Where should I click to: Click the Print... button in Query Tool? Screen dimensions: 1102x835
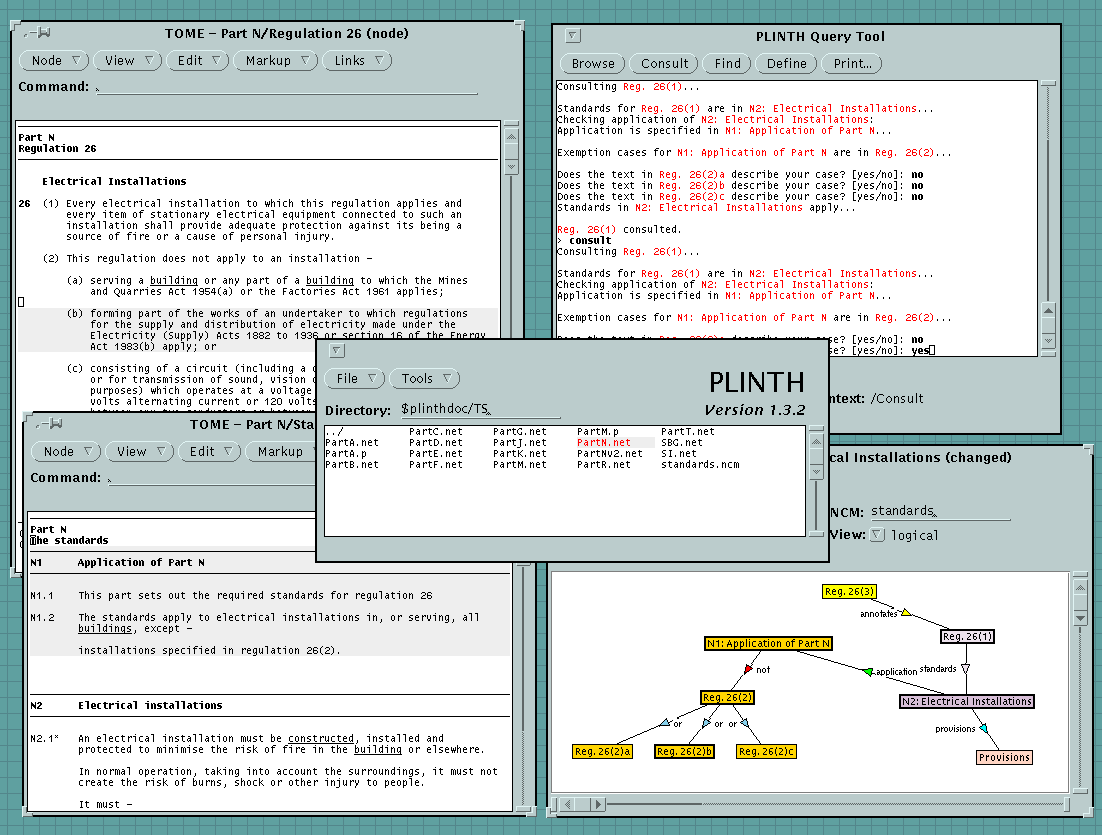[x=852, y=63]
